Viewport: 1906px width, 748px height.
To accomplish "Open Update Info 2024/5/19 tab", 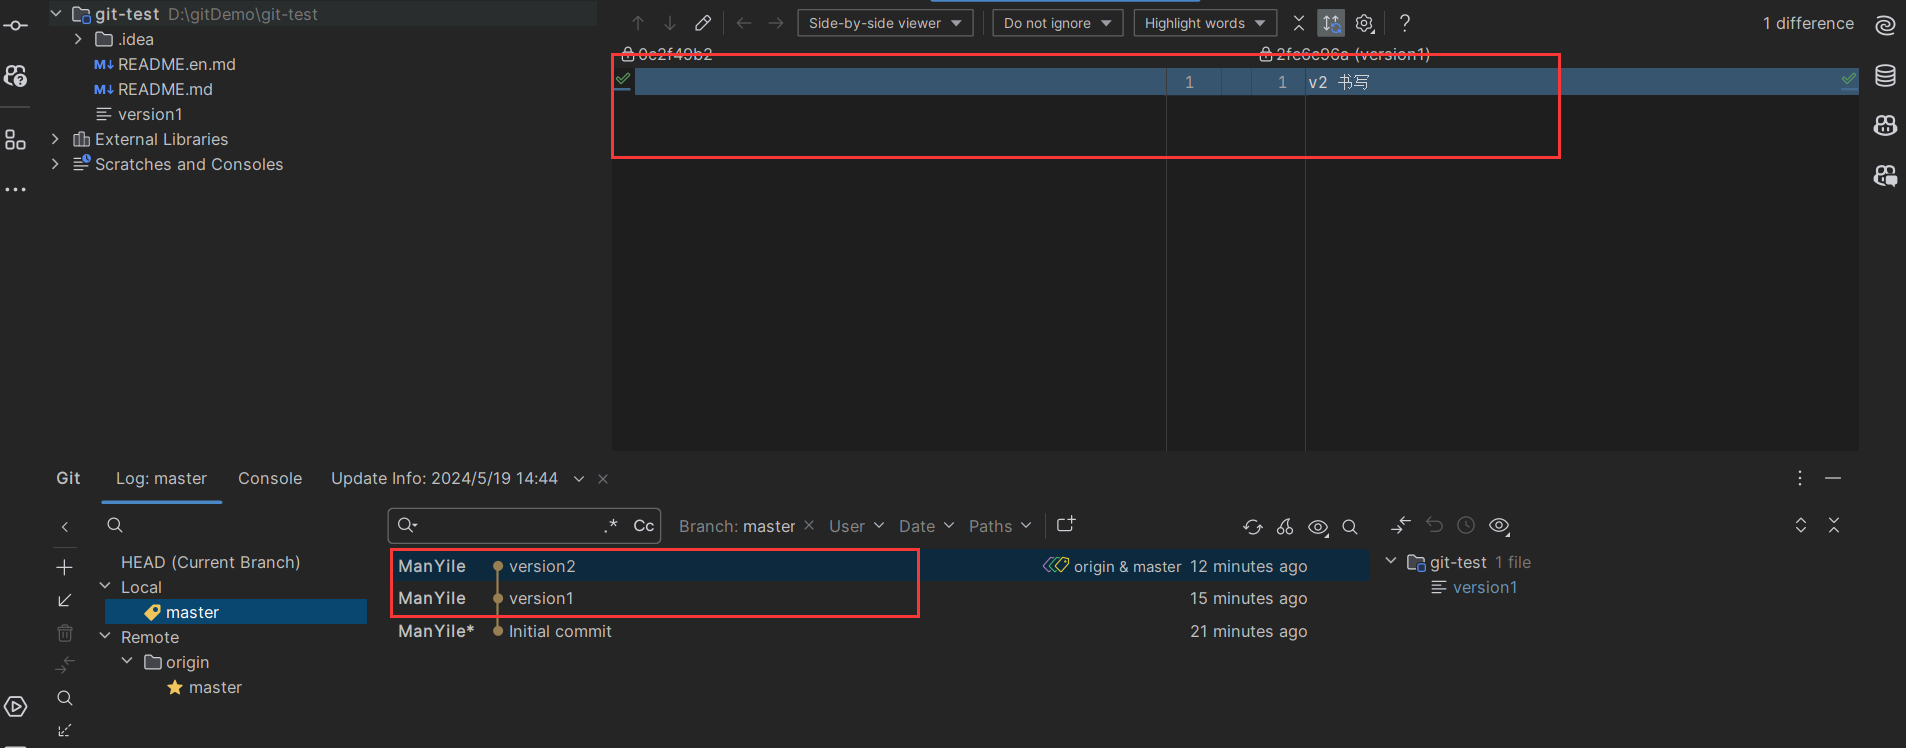I will (x=444, y=479).
